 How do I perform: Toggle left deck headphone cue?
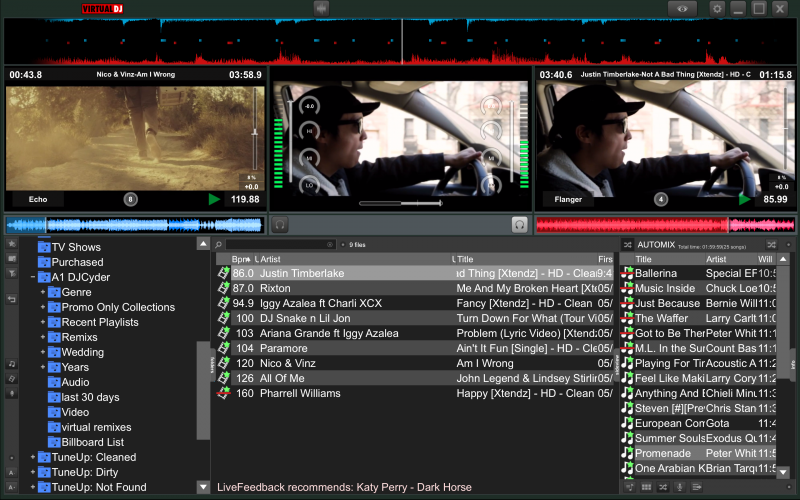[280, 224]
